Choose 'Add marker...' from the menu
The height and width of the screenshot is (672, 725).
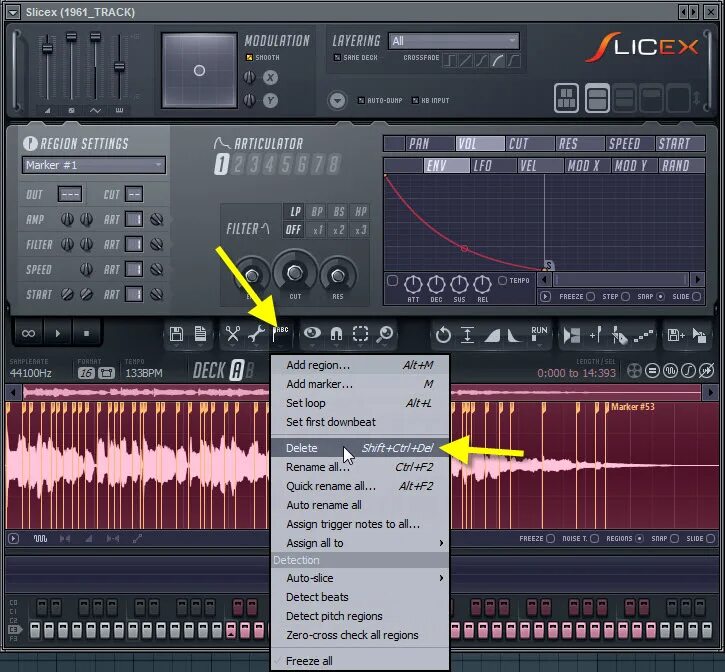coord(360,384)
